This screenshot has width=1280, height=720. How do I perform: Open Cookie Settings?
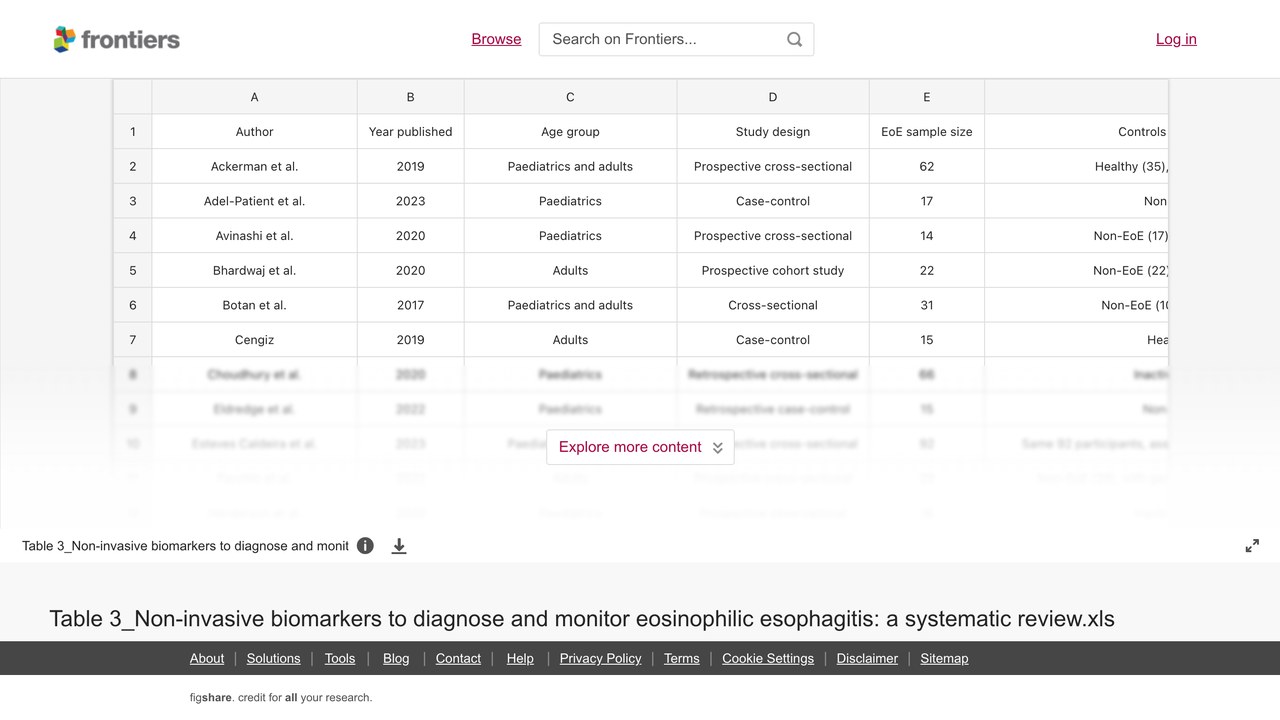coord(768,658)
